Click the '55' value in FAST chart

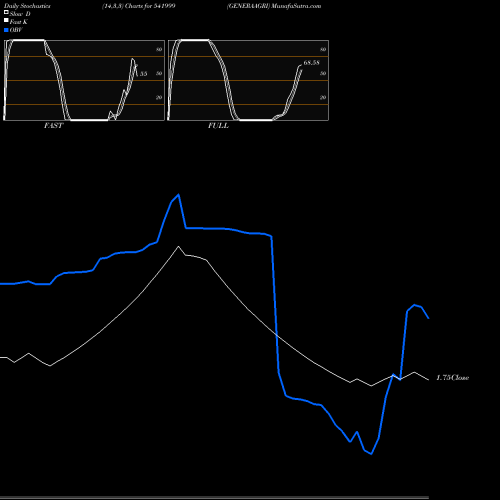143,74
